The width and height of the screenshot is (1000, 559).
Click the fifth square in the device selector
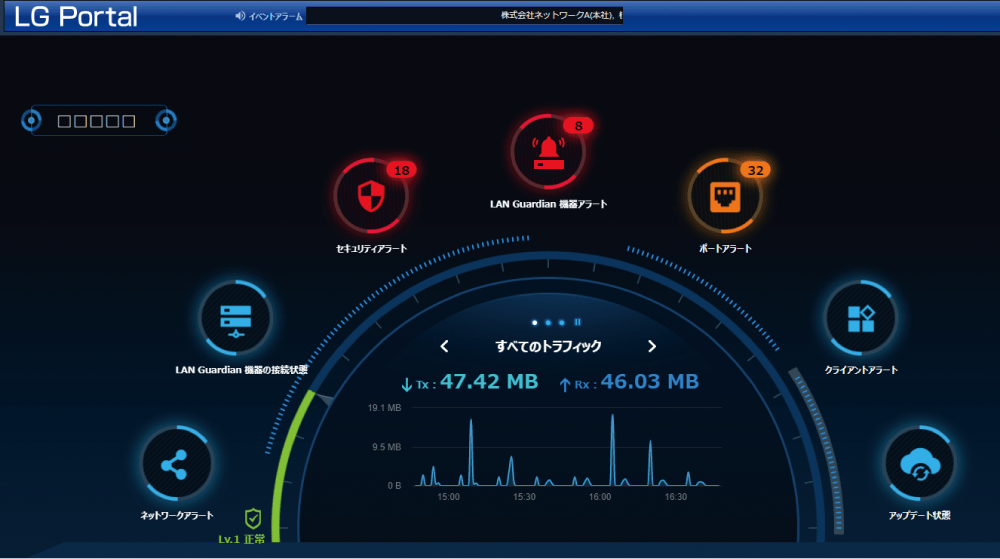tap(129, 121)
